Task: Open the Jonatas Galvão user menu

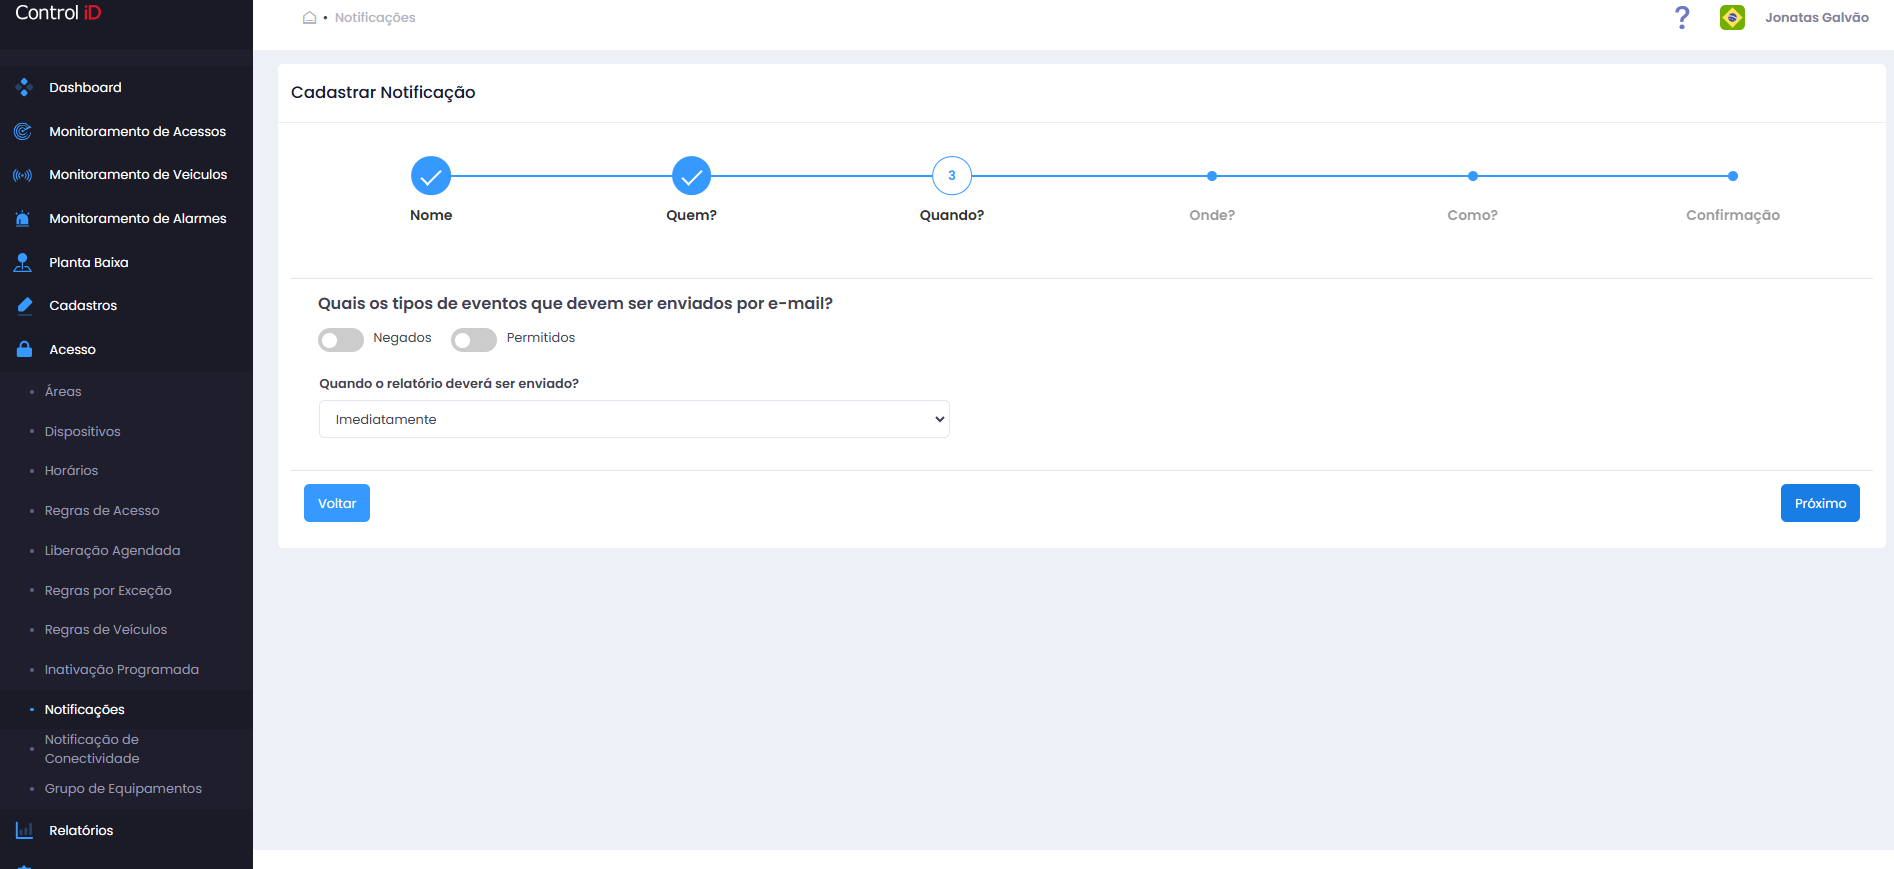Action: click(1816, 17)
